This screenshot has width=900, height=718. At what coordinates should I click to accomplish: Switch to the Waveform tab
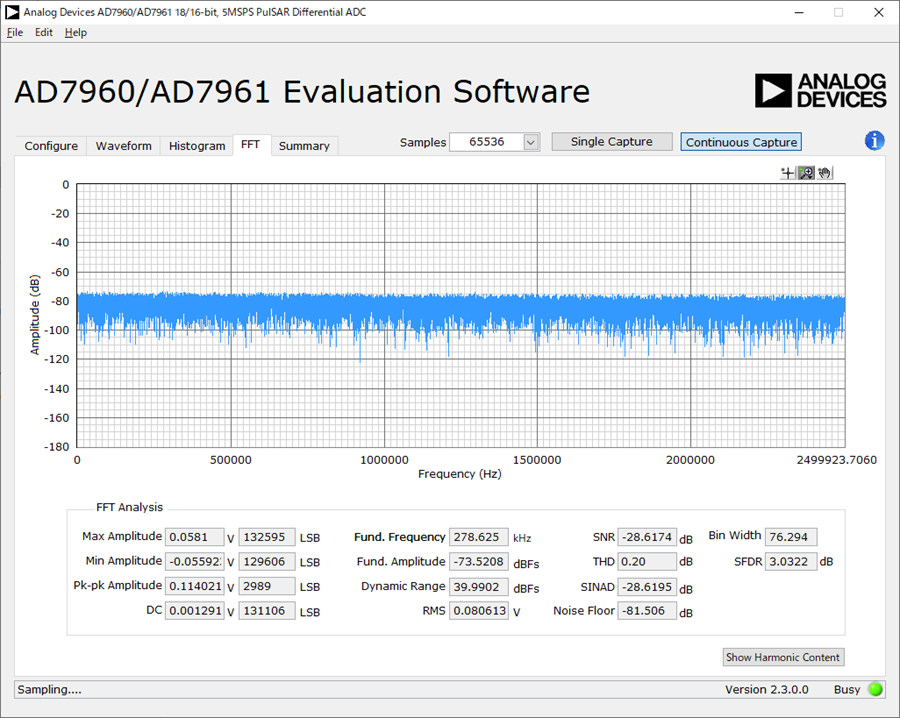click(x=123, y=146)
